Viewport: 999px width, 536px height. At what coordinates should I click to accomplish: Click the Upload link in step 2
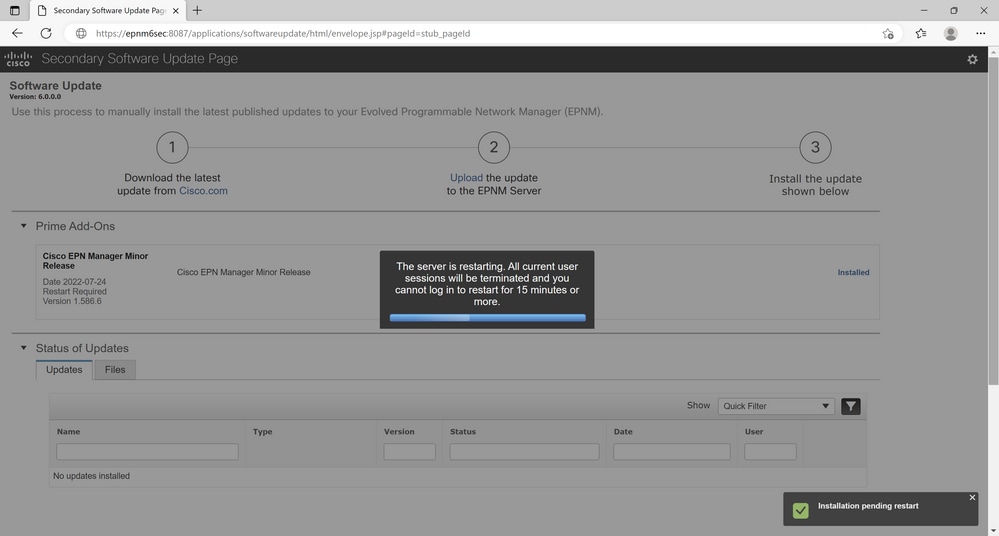point(466,178)
